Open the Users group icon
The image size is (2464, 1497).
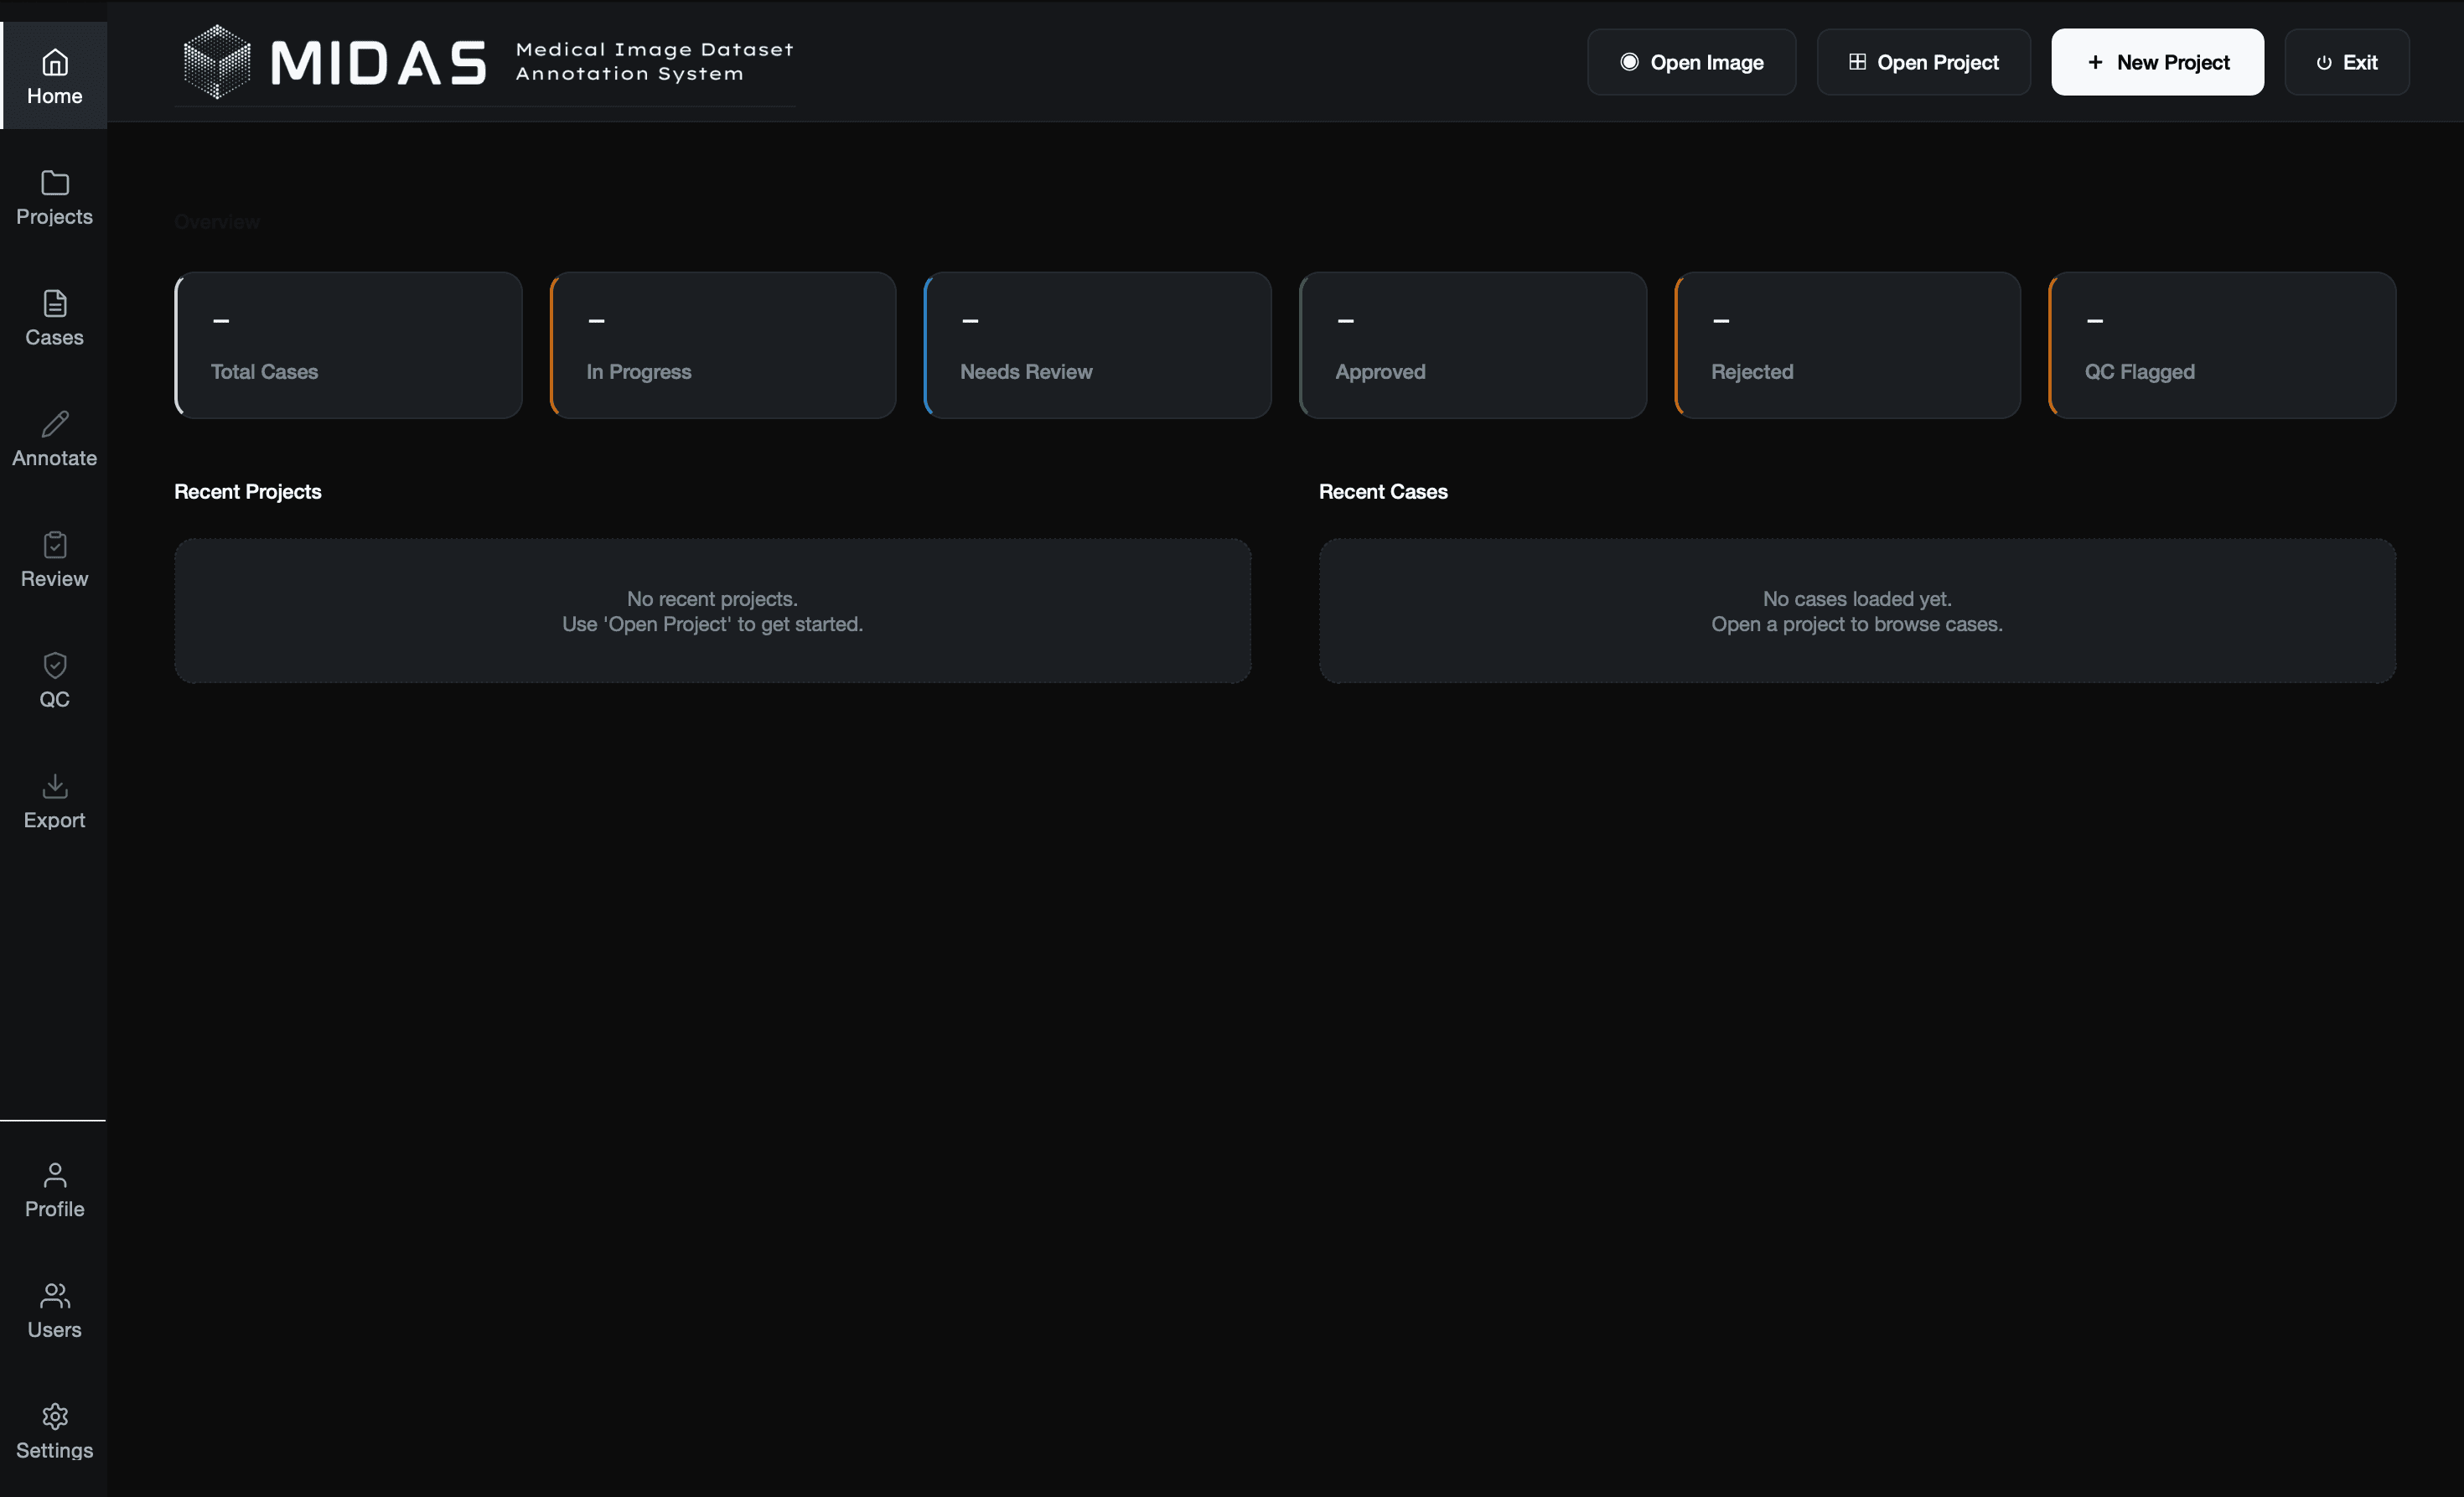[54, 1296]
